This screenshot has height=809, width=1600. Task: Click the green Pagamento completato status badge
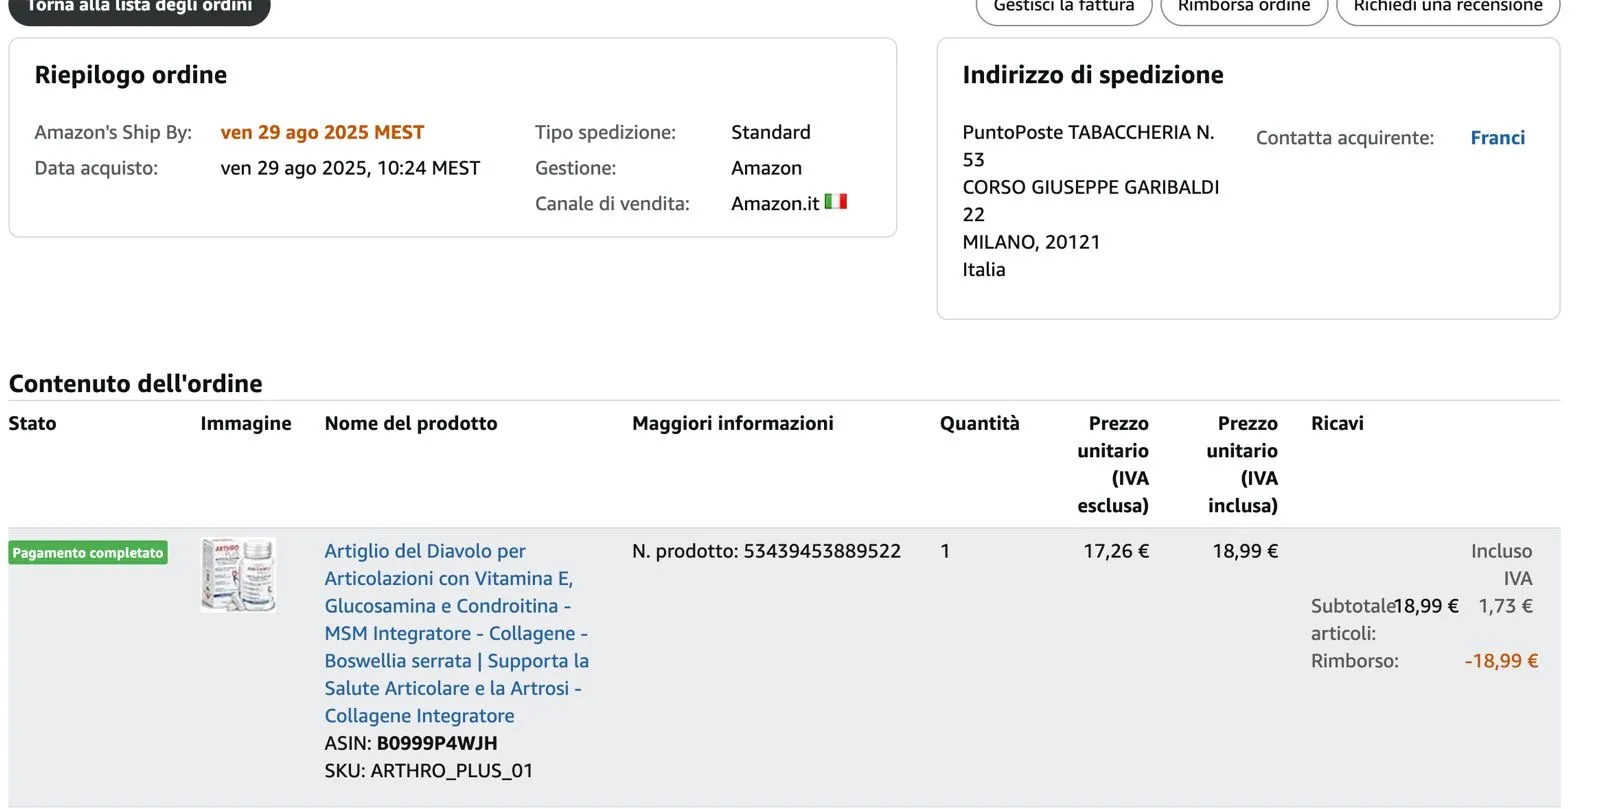(x=88, y=553)
